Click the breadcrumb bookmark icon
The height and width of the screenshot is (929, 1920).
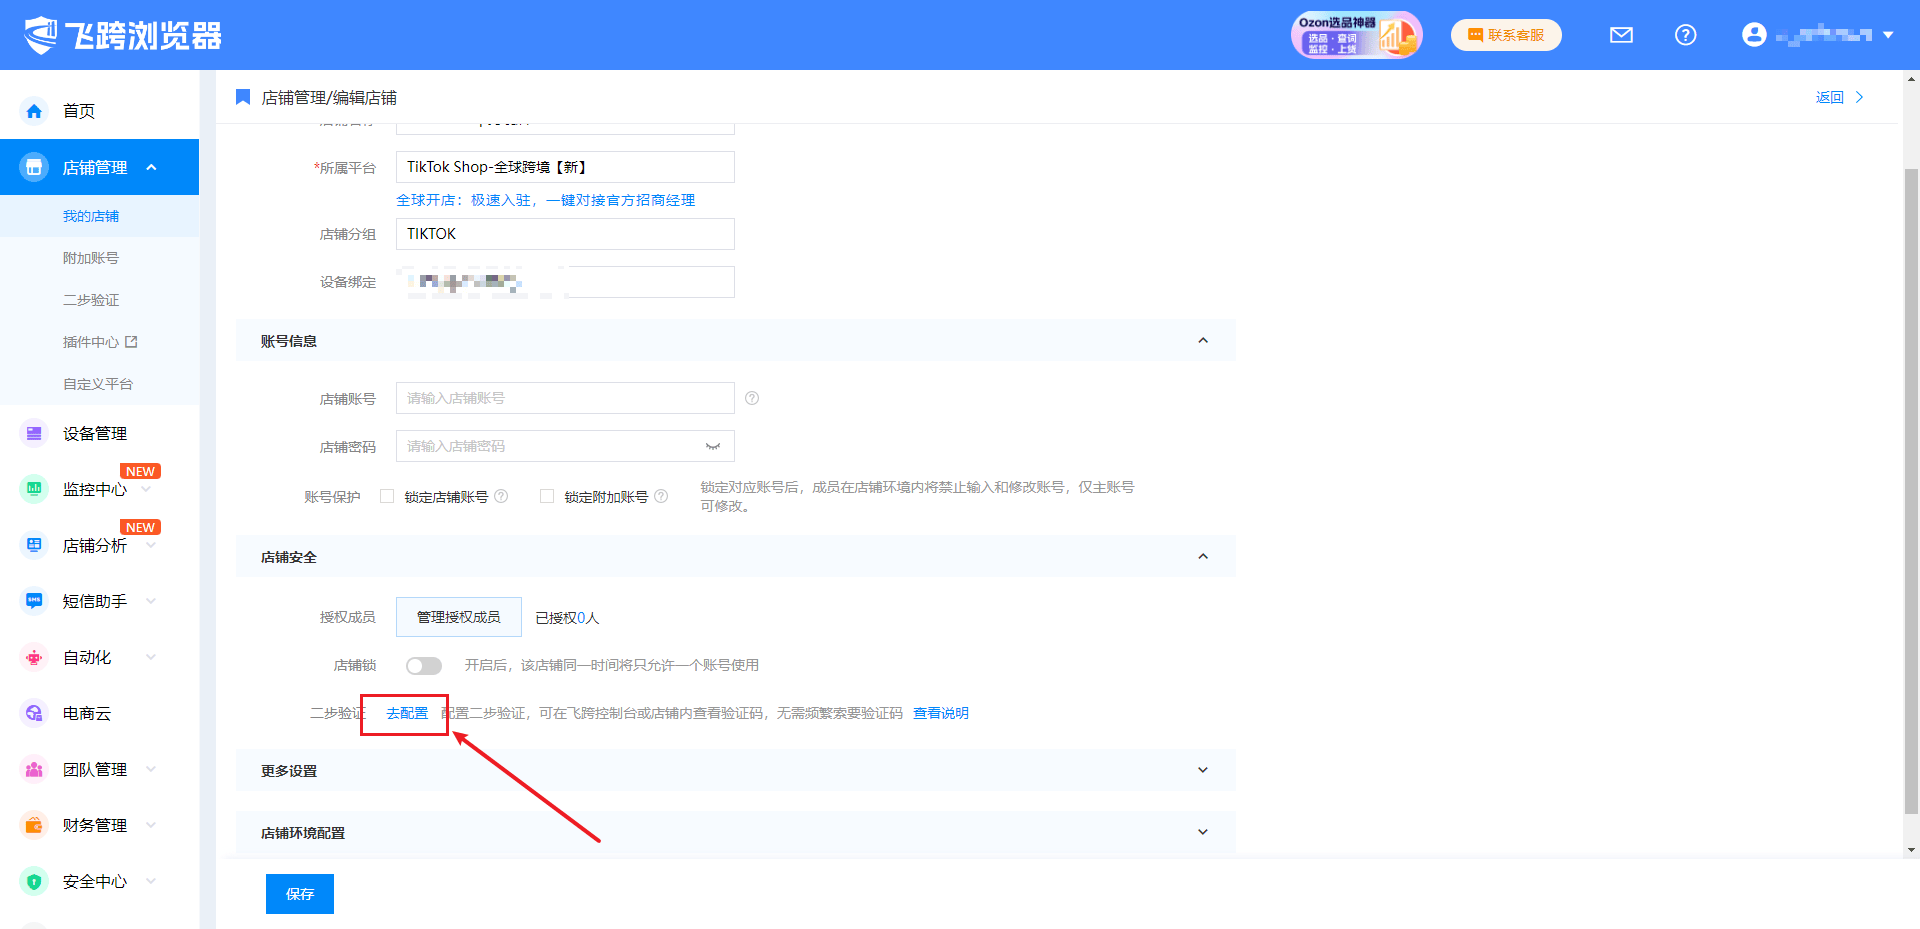pos(243,97)
